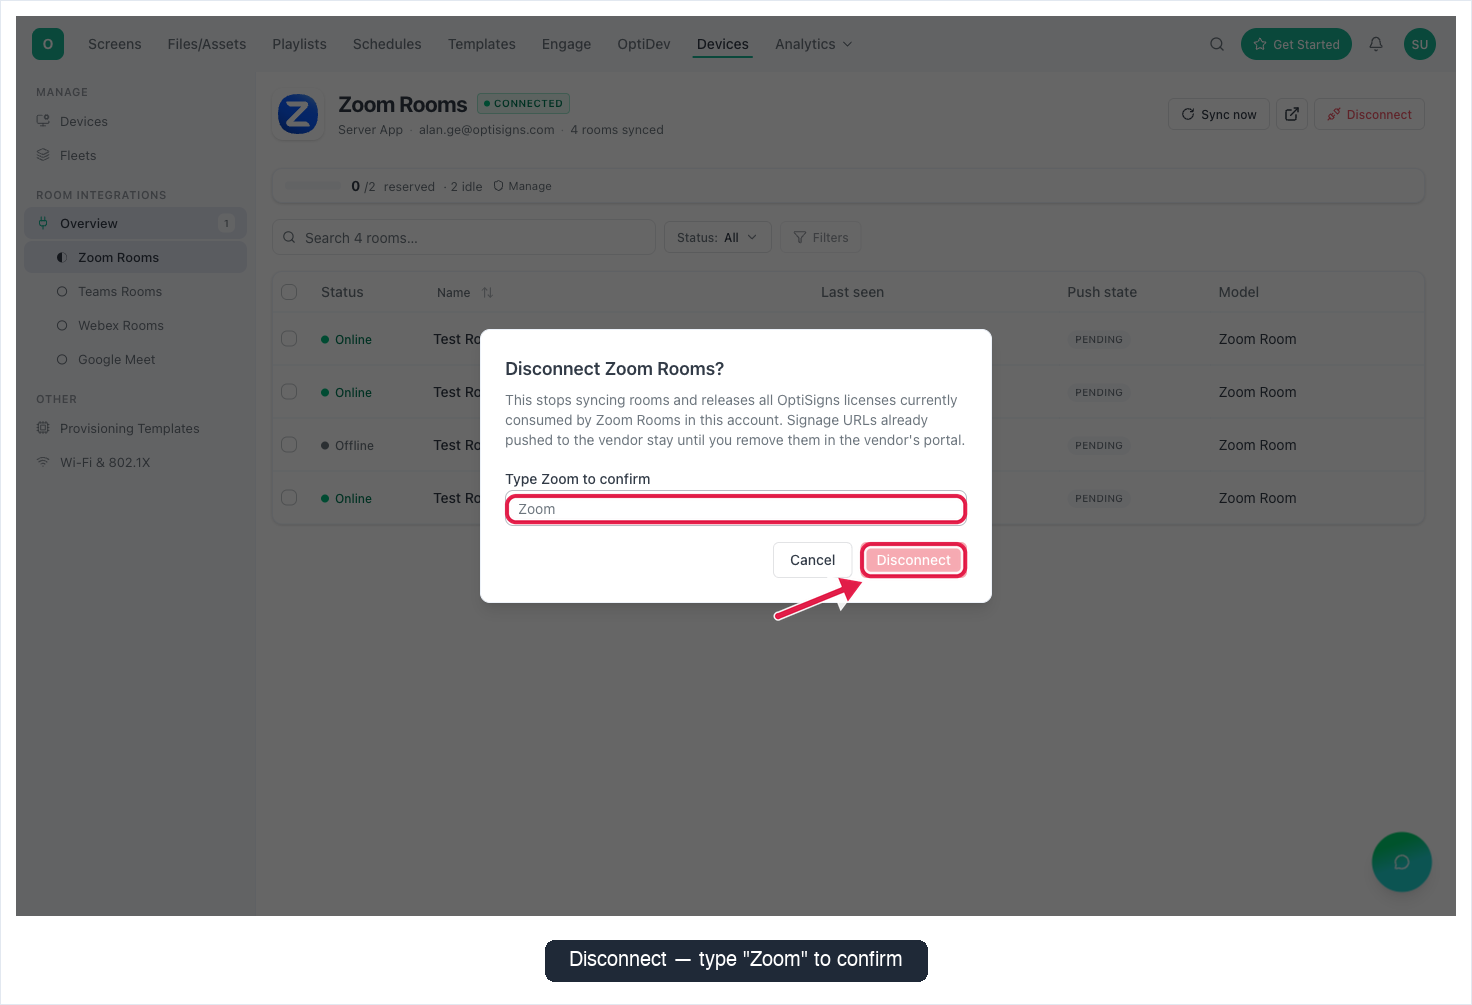Viewport: 1472px width, 1005px height.
Task: Click the Last seen column header
Action: [x=852, y=292]
